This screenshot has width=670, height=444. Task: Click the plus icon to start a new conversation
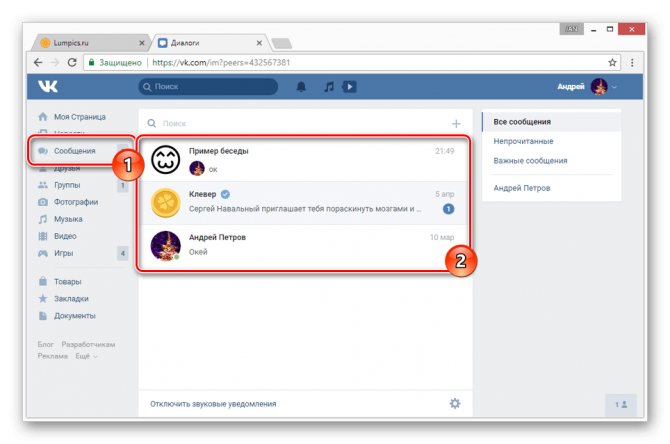456,123
